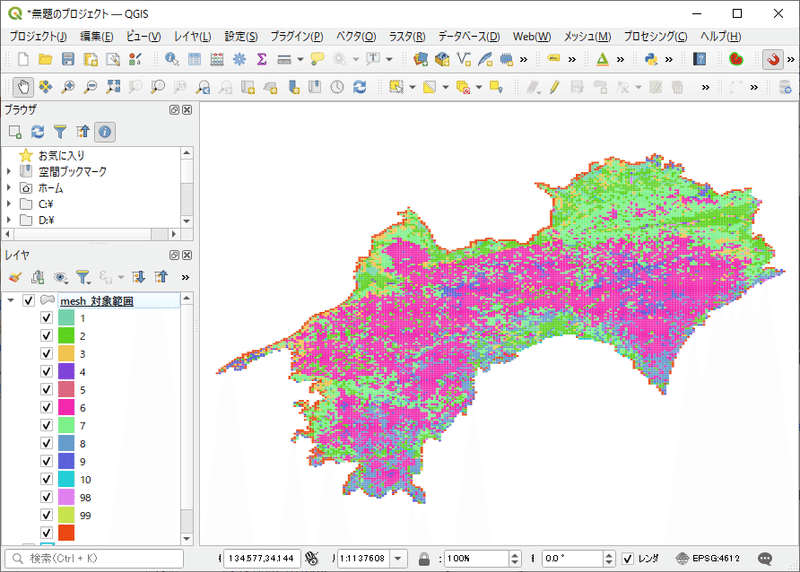This screenshot has width=800, height=572.
Task: Open the プラグイン(P) menu
Action: (296, 36)
